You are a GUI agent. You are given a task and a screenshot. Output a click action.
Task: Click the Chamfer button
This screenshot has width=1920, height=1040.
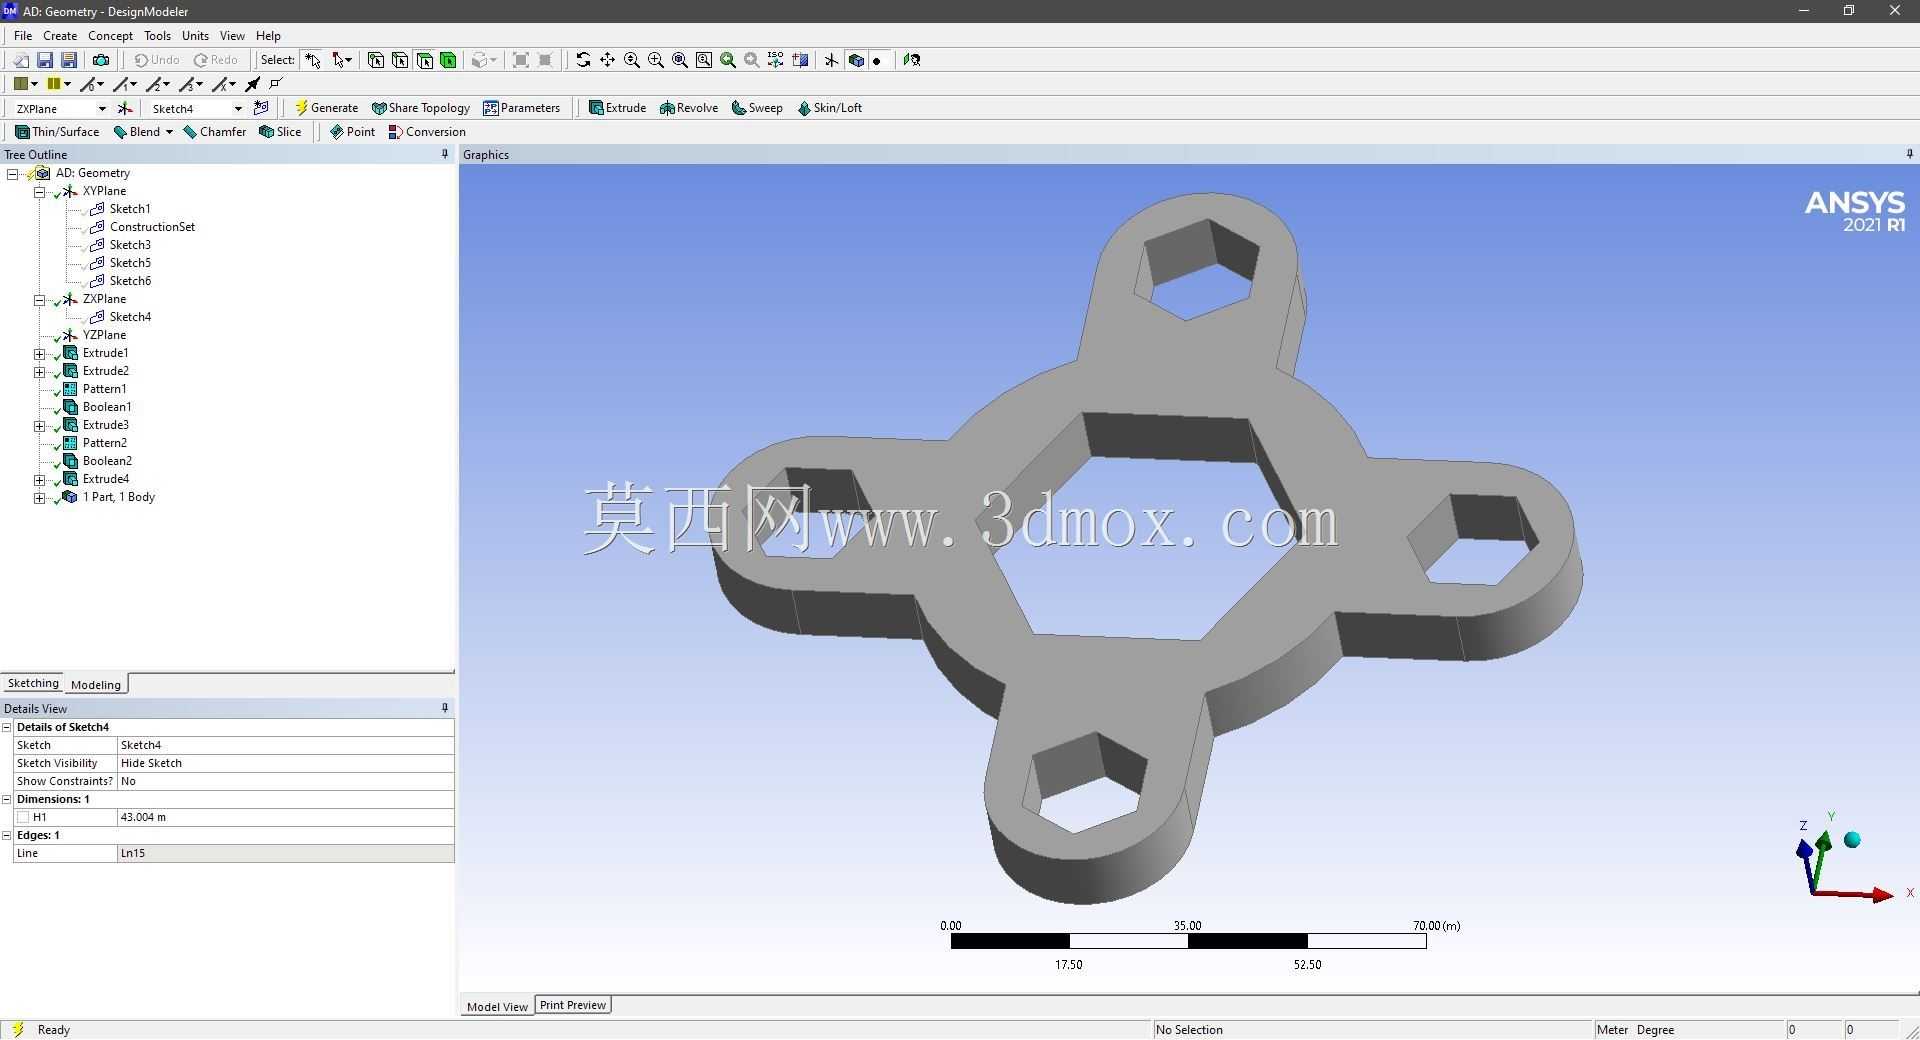214,132
